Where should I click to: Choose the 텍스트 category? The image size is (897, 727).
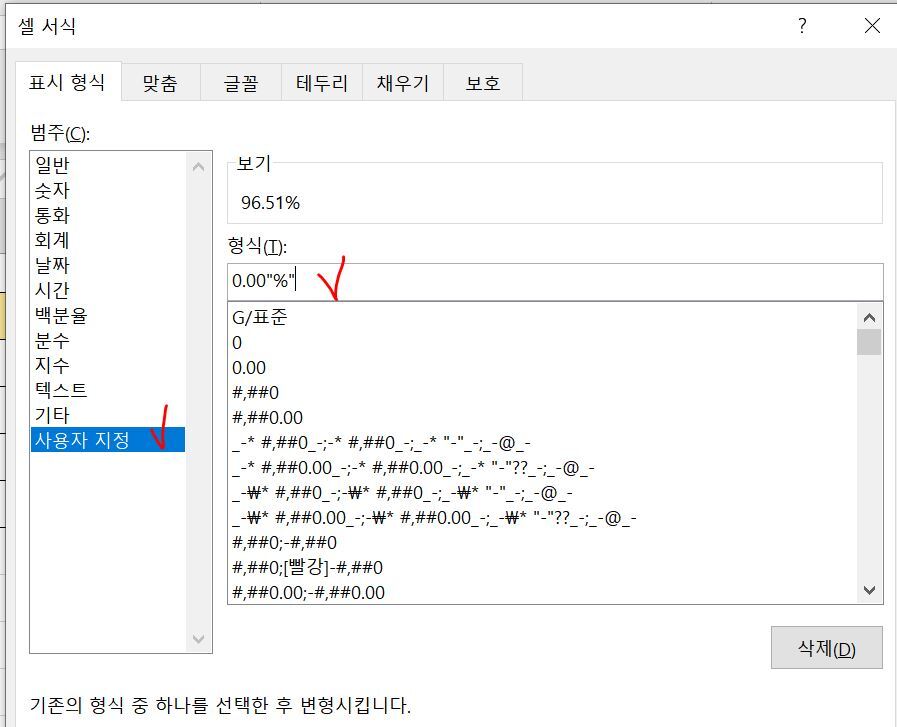click(x=108, y=390)
